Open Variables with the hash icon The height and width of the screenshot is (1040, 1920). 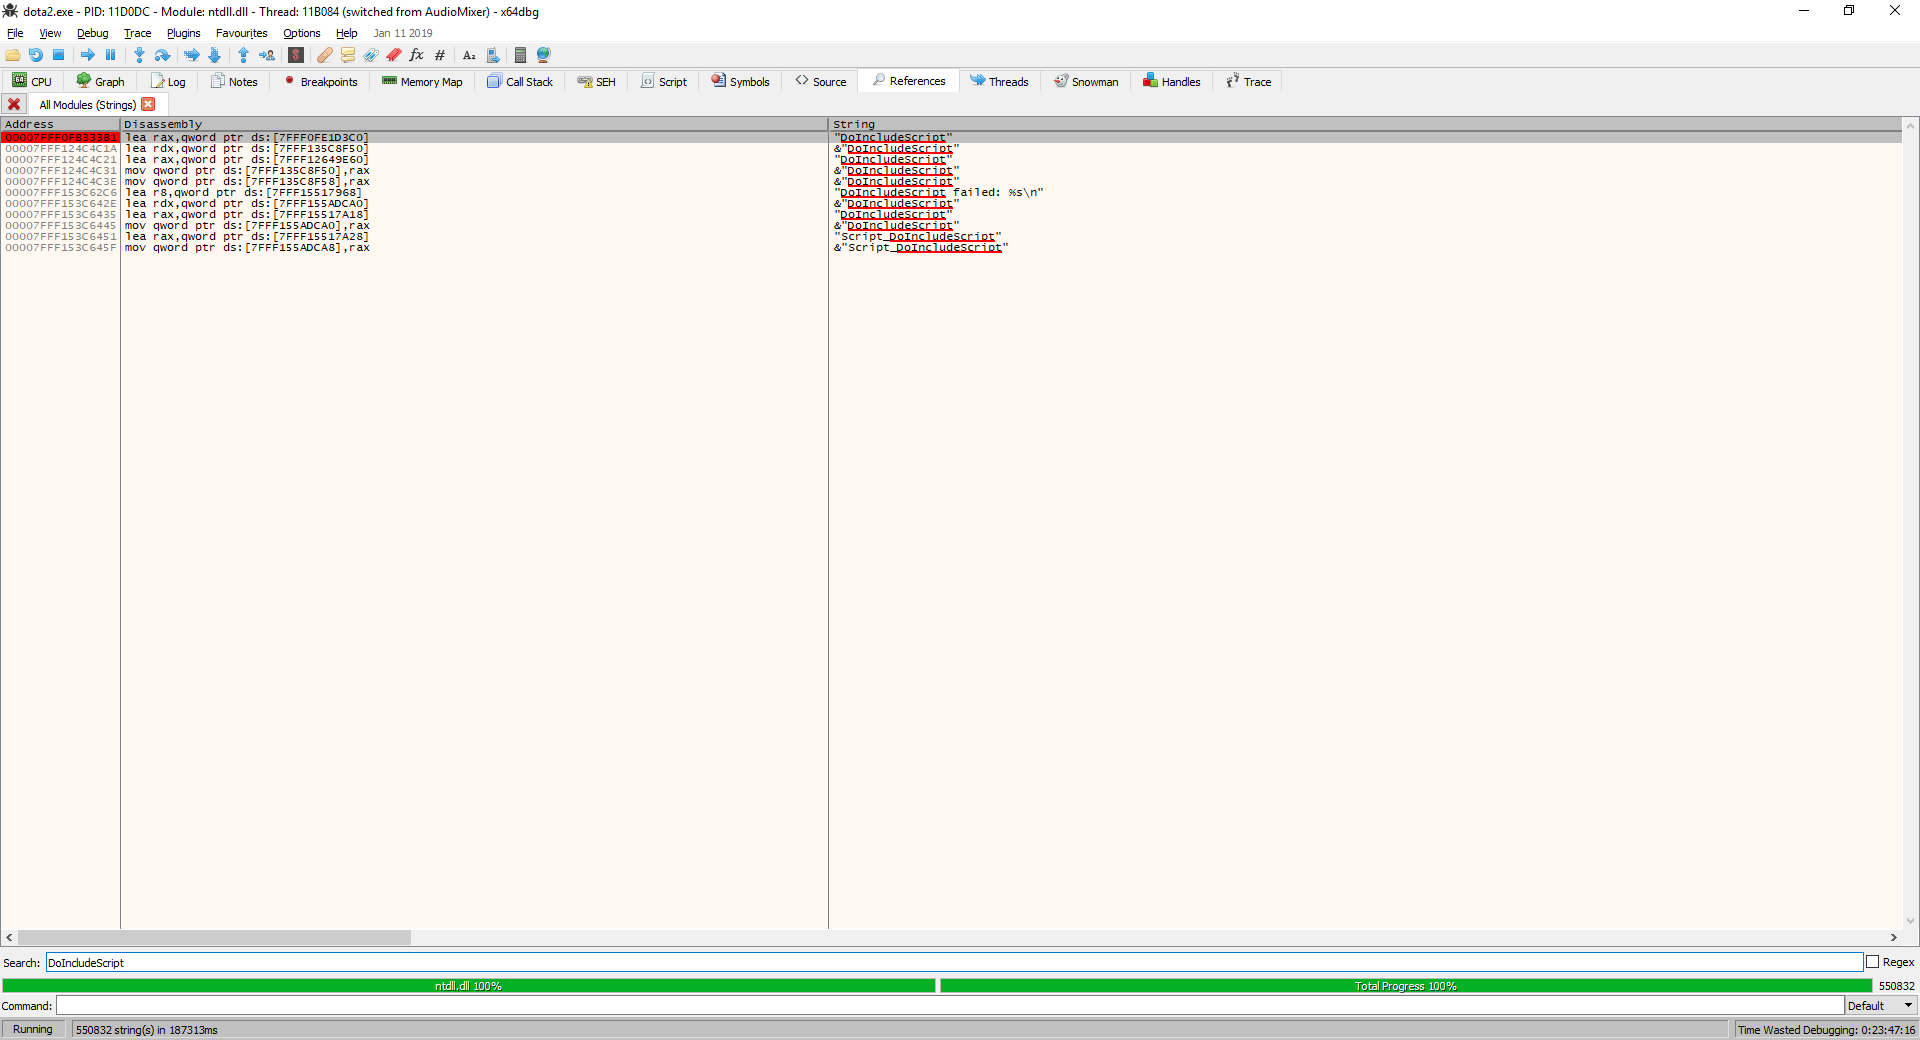[x=440, y=55]
